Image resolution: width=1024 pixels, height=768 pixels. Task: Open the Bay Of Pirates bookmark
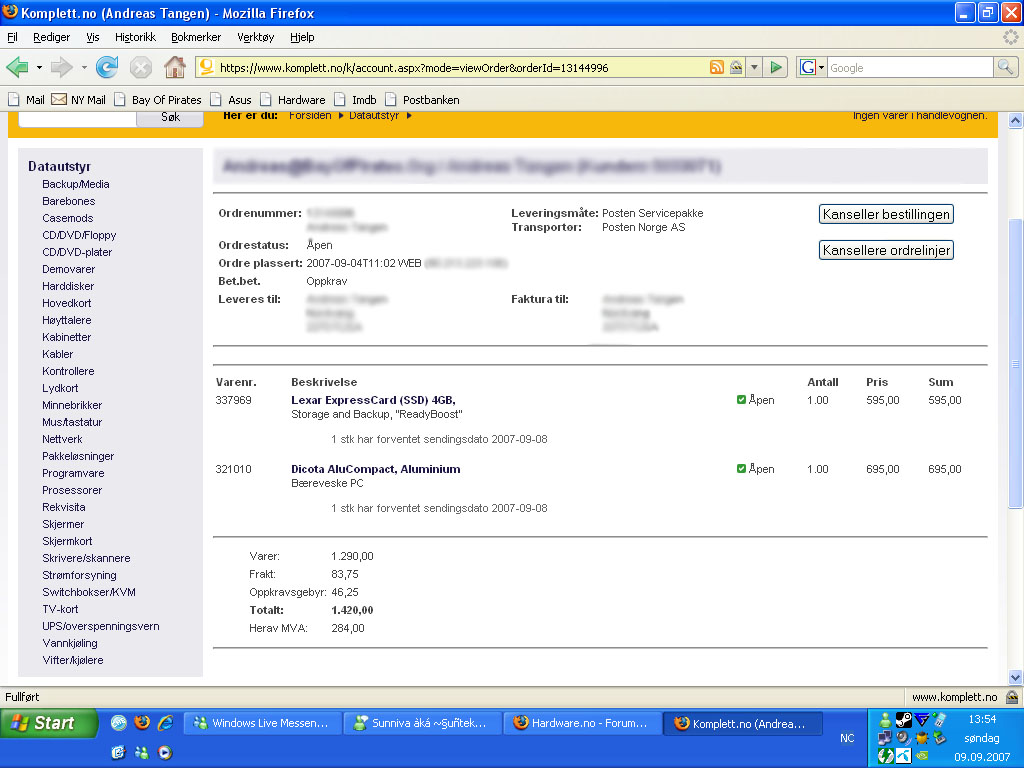click(x=158, y=100)
